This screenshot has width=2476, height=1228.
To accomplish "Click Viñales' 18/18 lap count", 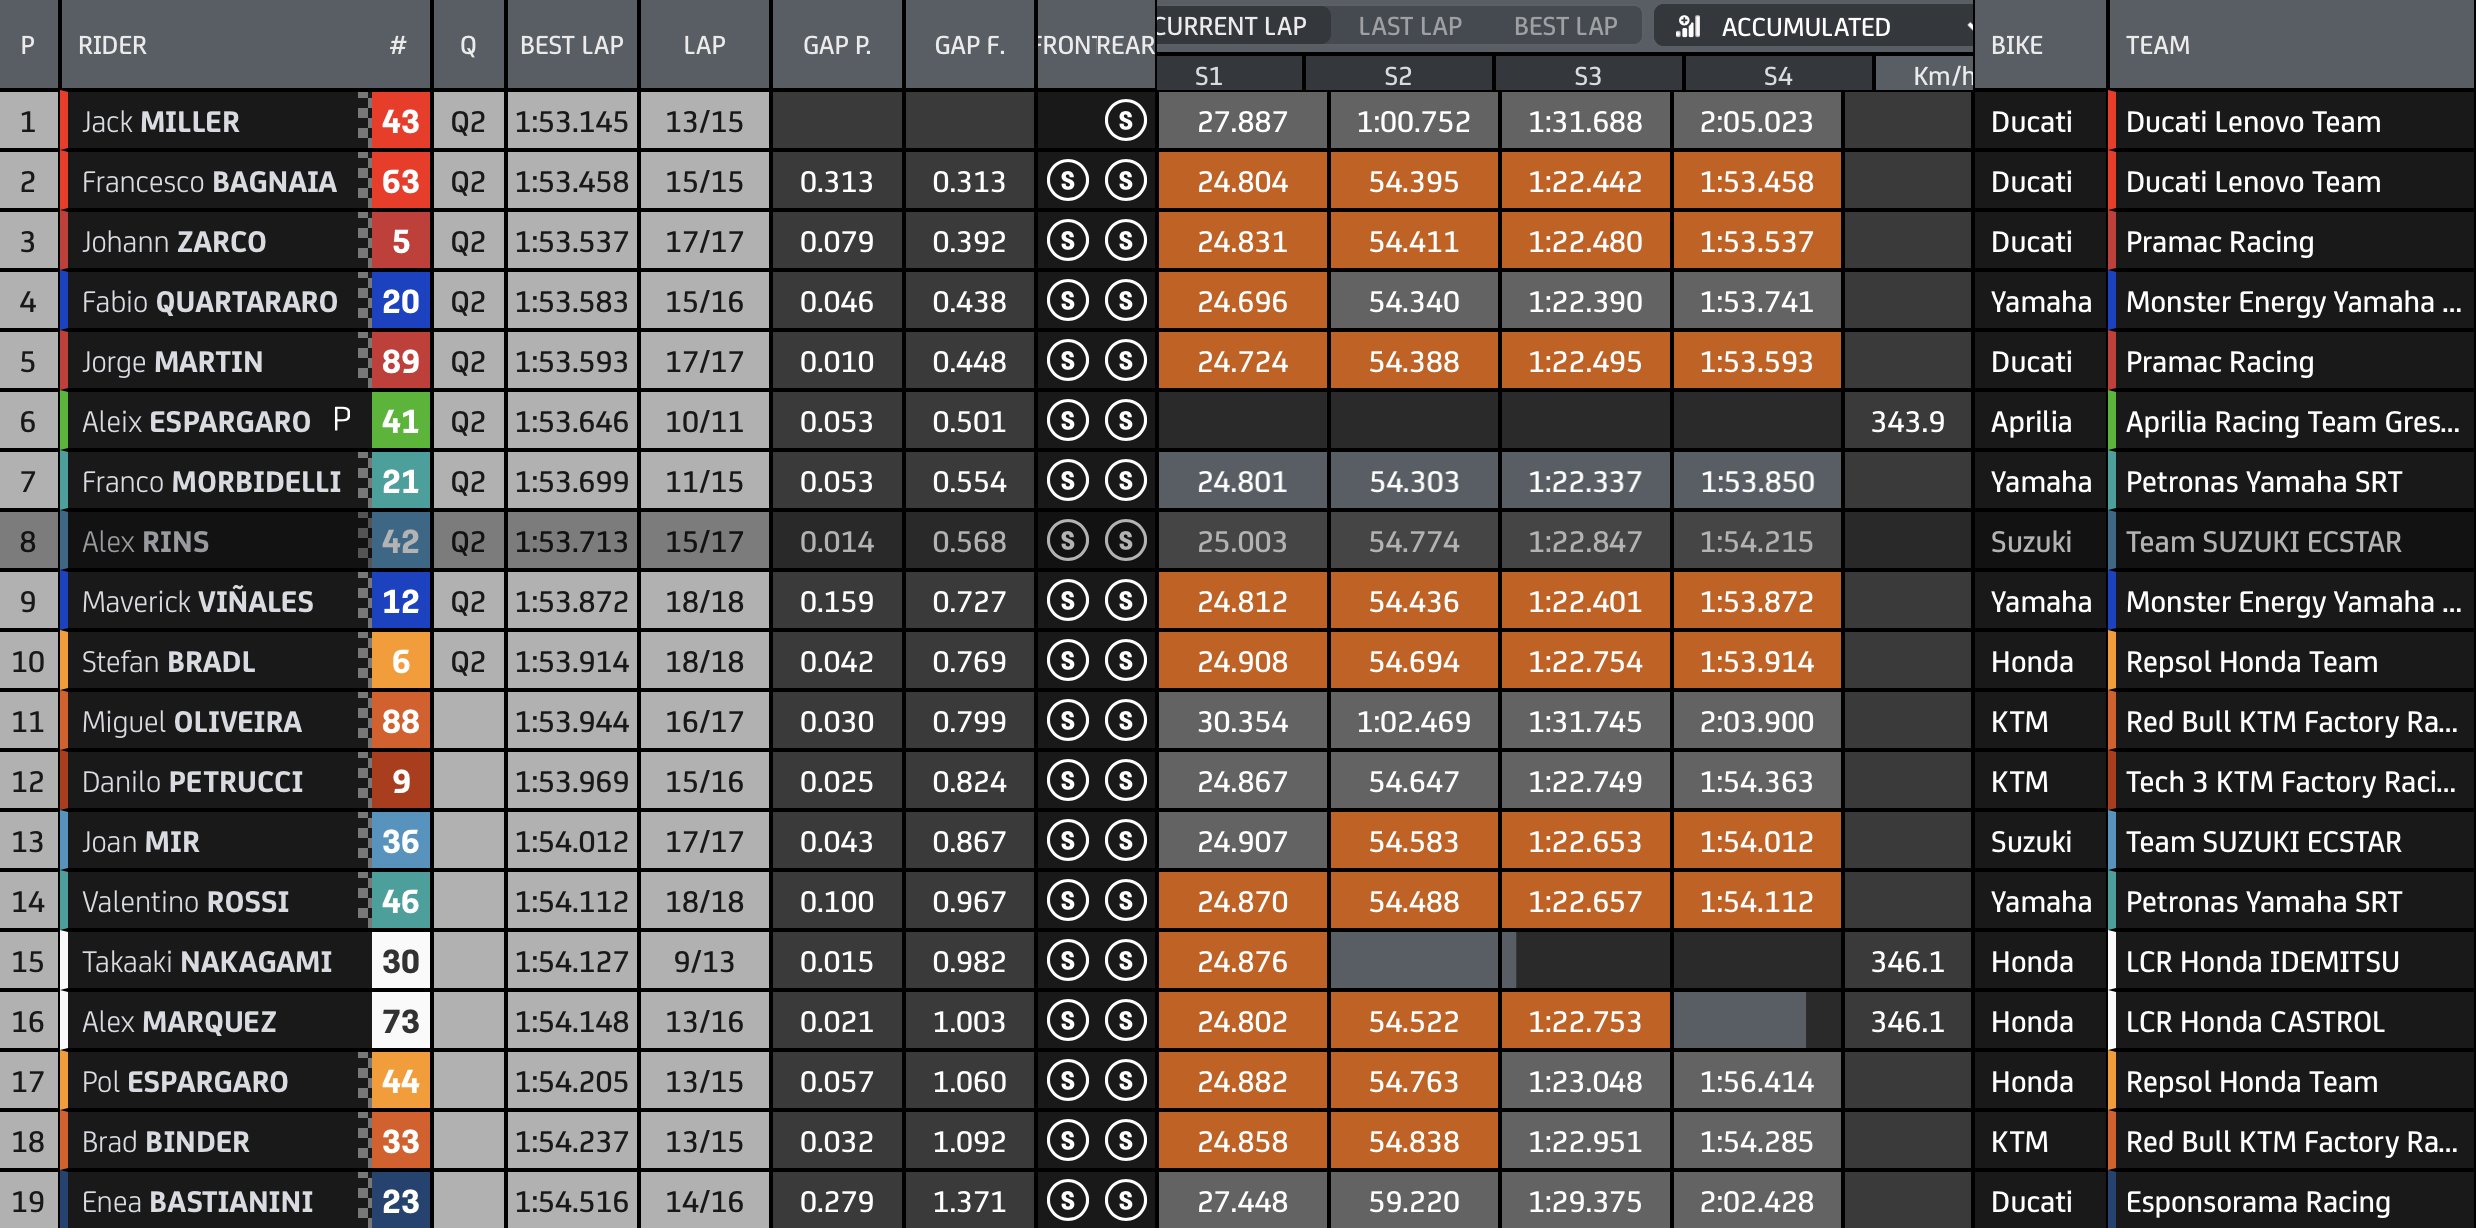I will pyautogui.click(x=704, y=601).
